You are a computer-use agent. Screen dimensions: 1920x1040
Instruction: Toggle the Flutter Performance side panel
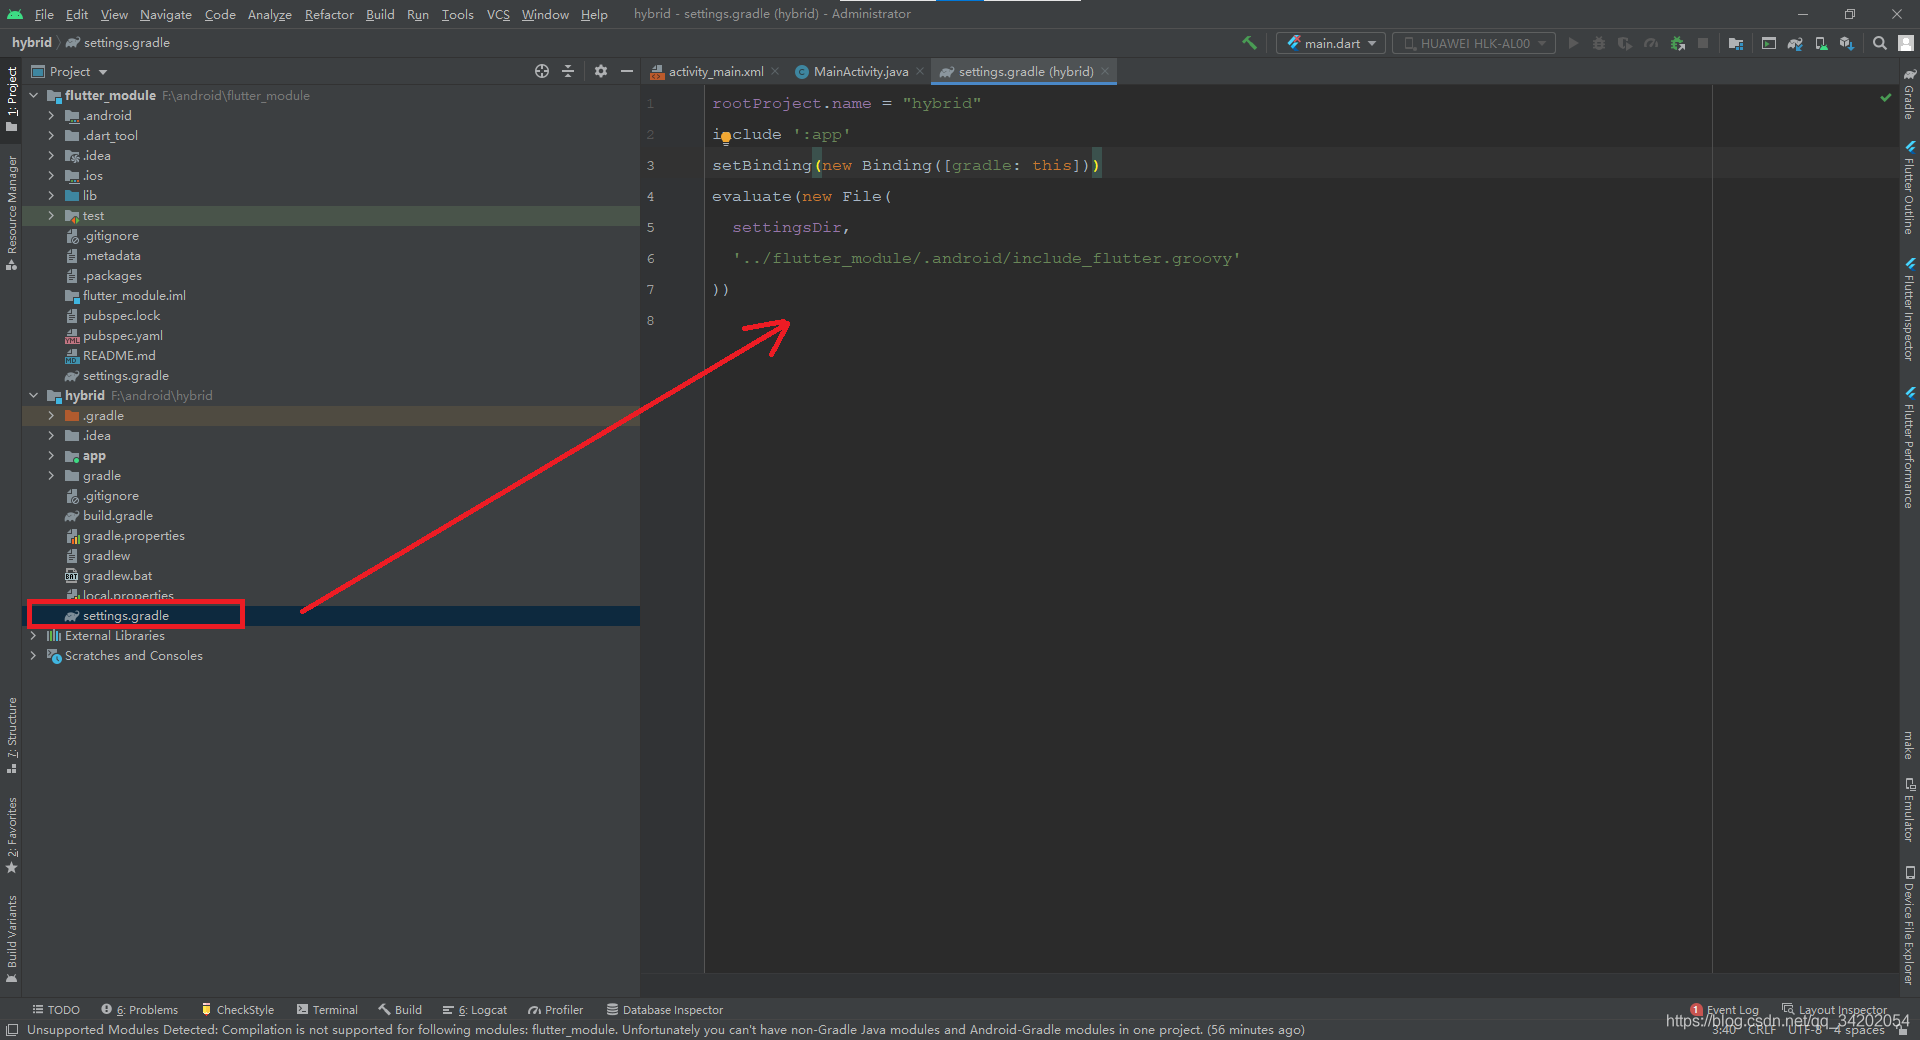1909,448
